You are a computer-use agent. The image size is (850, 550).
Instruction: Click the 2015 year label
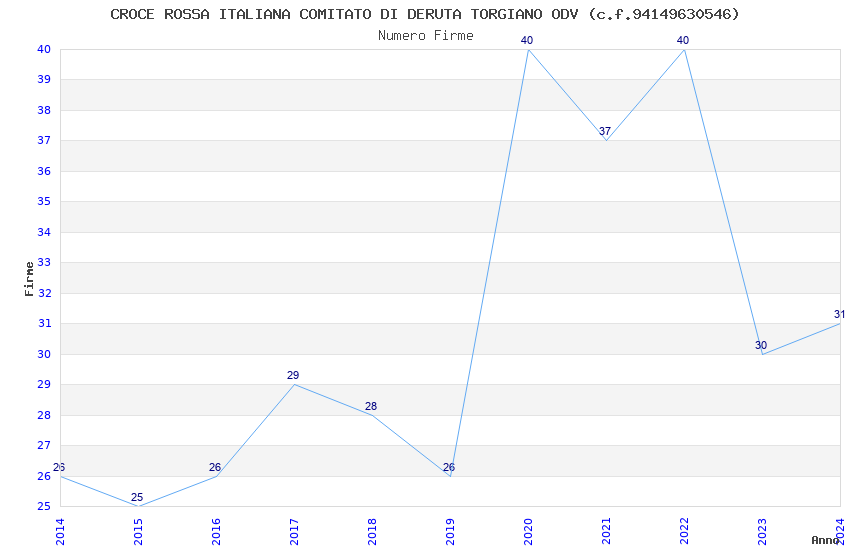[x=138, y=532]
